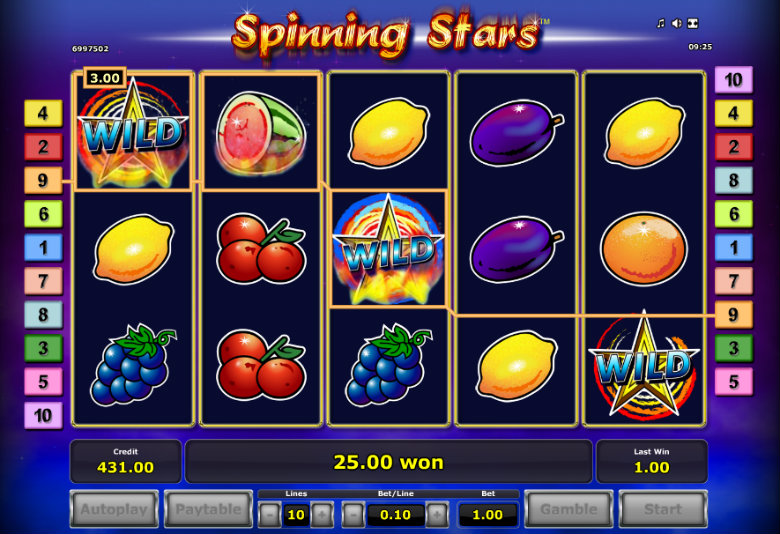Click the grapes symbol on first reel
The height and width of the screenshot is (534, 780).
point(133,364)
